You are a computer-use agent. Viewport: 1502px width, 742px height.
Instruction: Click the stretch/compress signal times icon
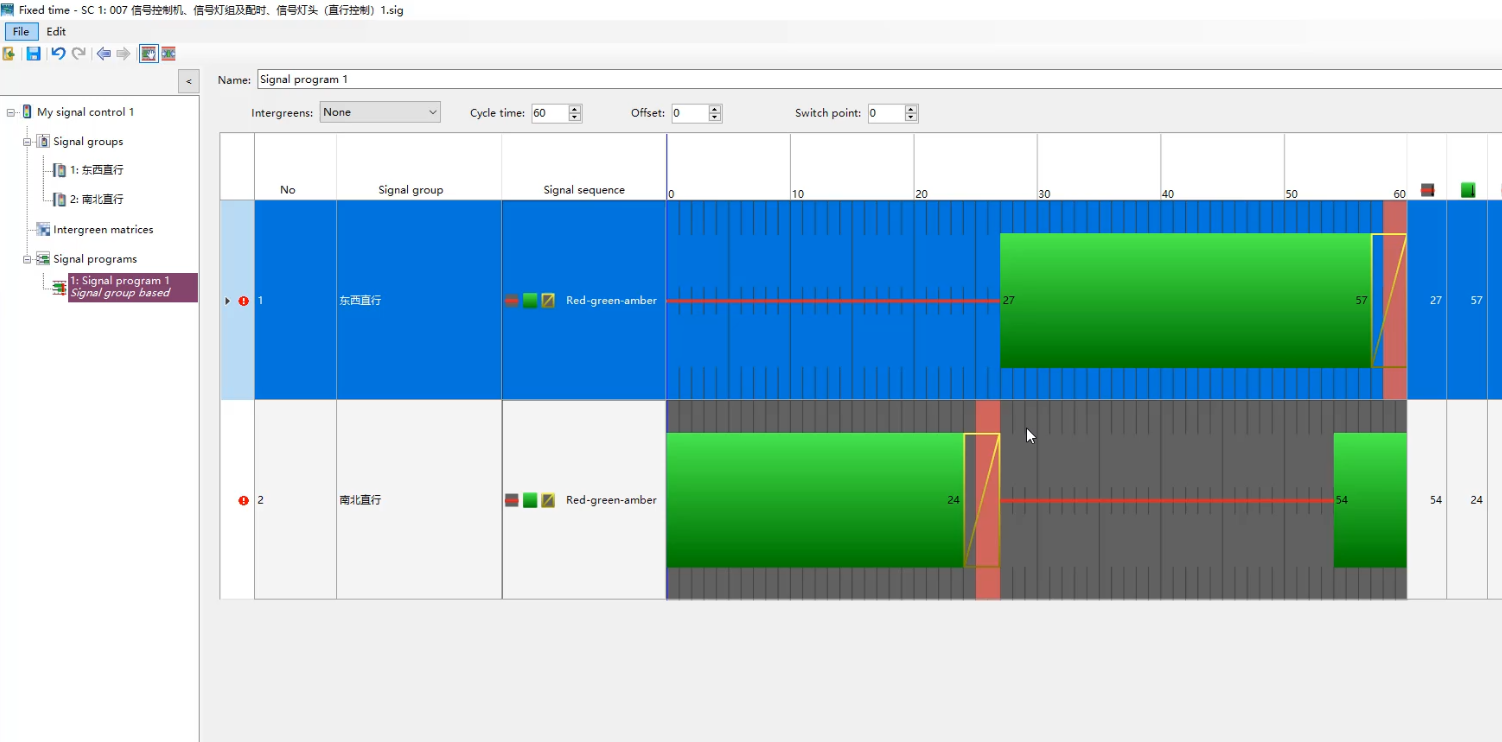click(168, 54)
